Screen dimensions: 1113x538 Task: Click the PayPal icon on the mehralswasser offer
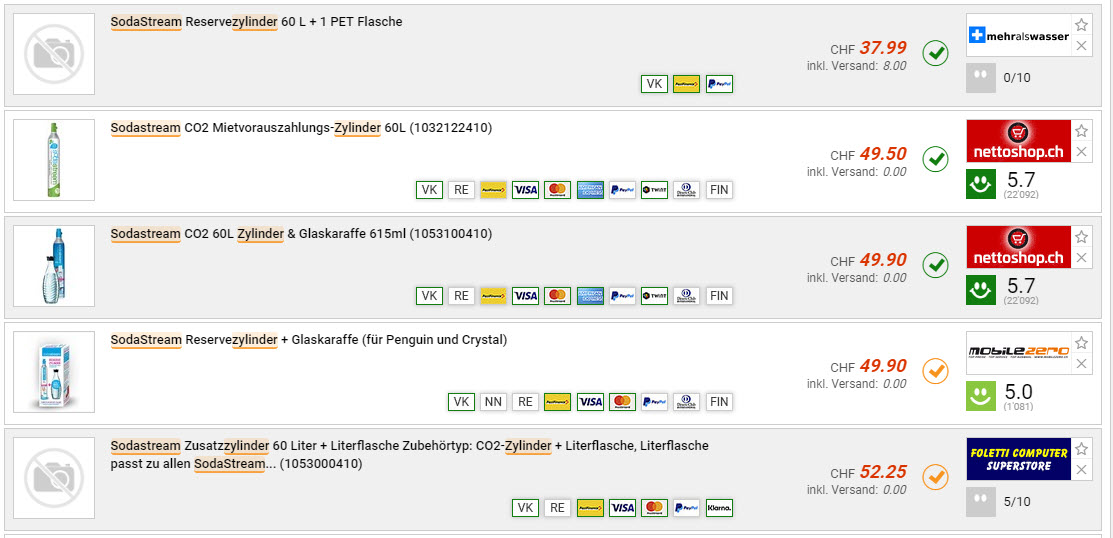719,84
